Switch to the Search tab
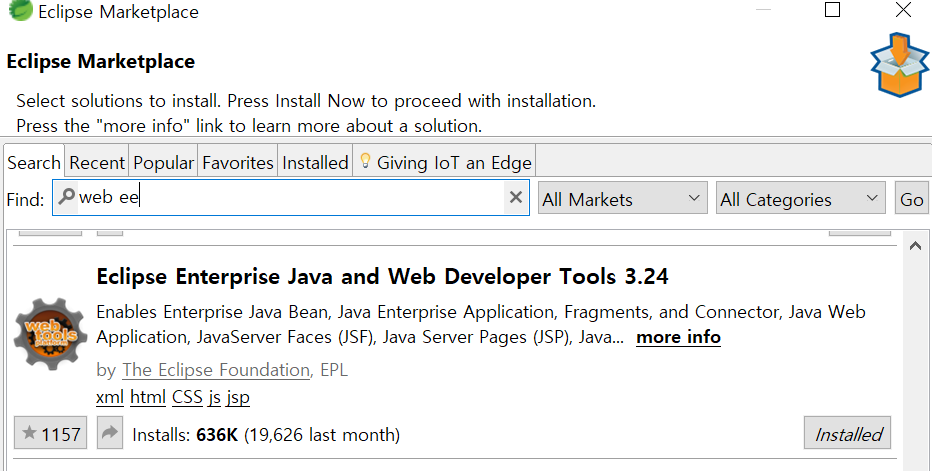Screen dimensions: 932x471 click(34, 162)
